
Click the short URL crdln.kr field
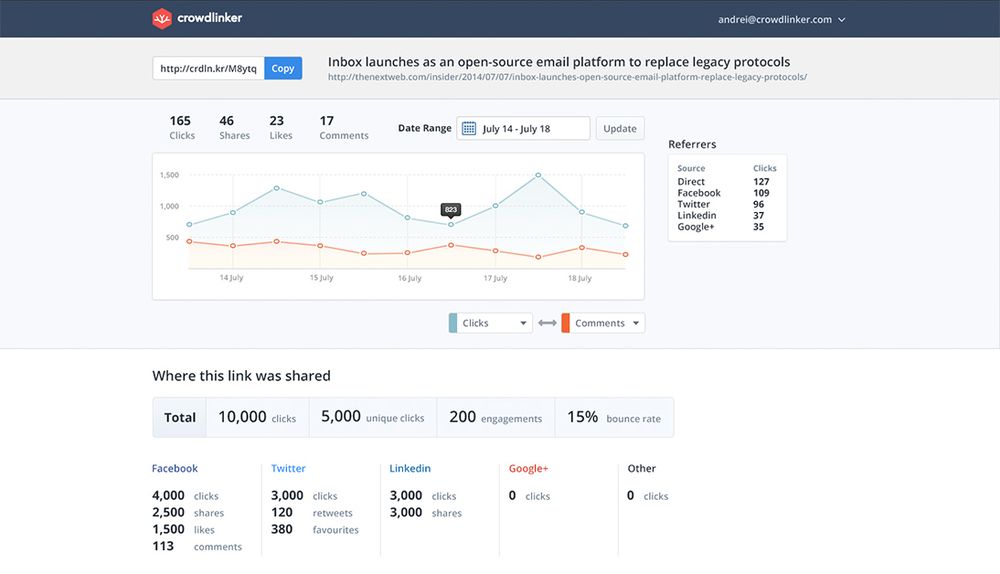click(x=208, y=68)
